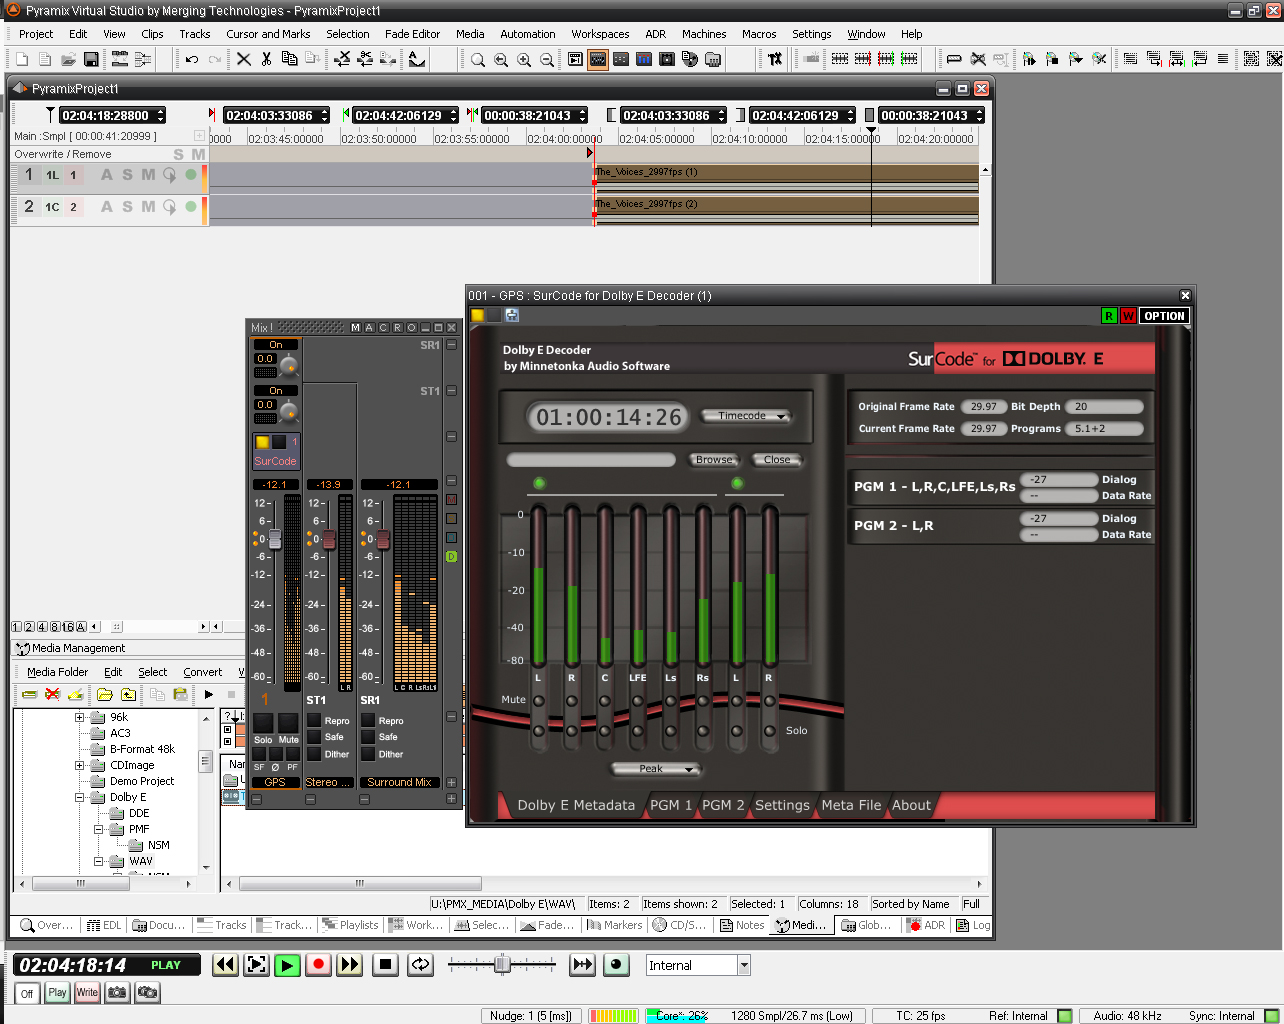Click the Undo arrow icon
The image size is (1284, 1024).
[x=191, y=60]
